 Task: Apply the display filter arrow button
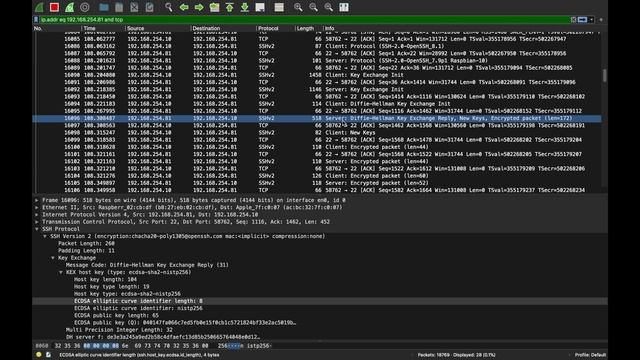(x=582, y=20)
